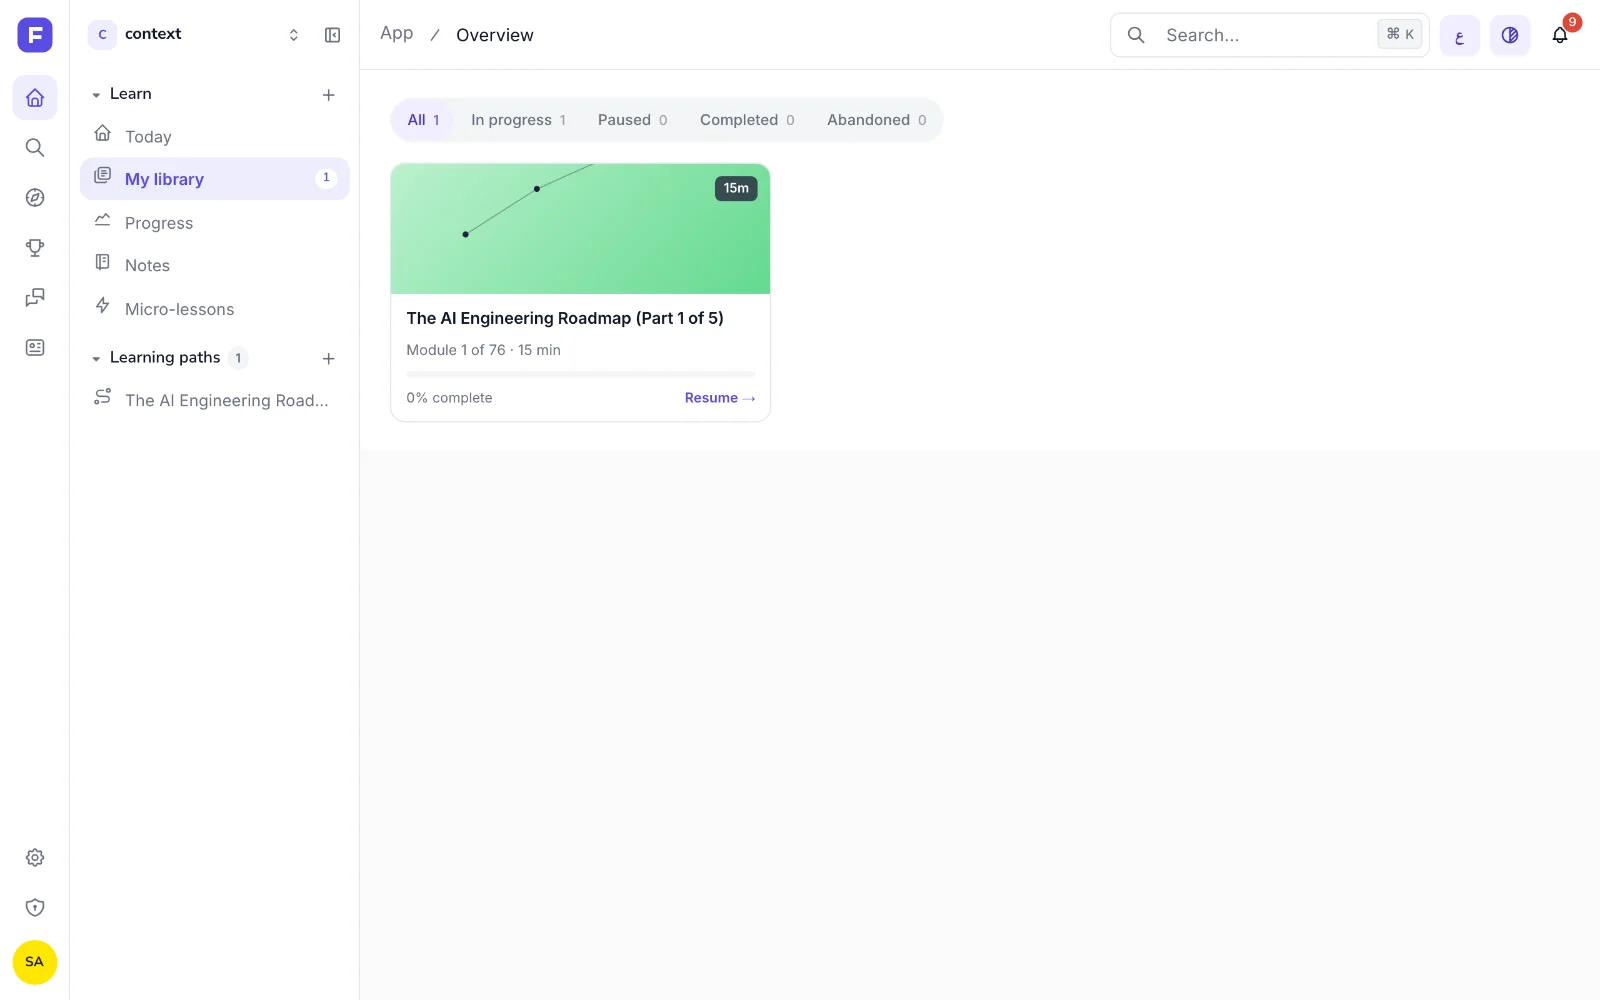1600x1000 pixels.
Task: Open the green course thumbnail image
Action: click(580, 229)
